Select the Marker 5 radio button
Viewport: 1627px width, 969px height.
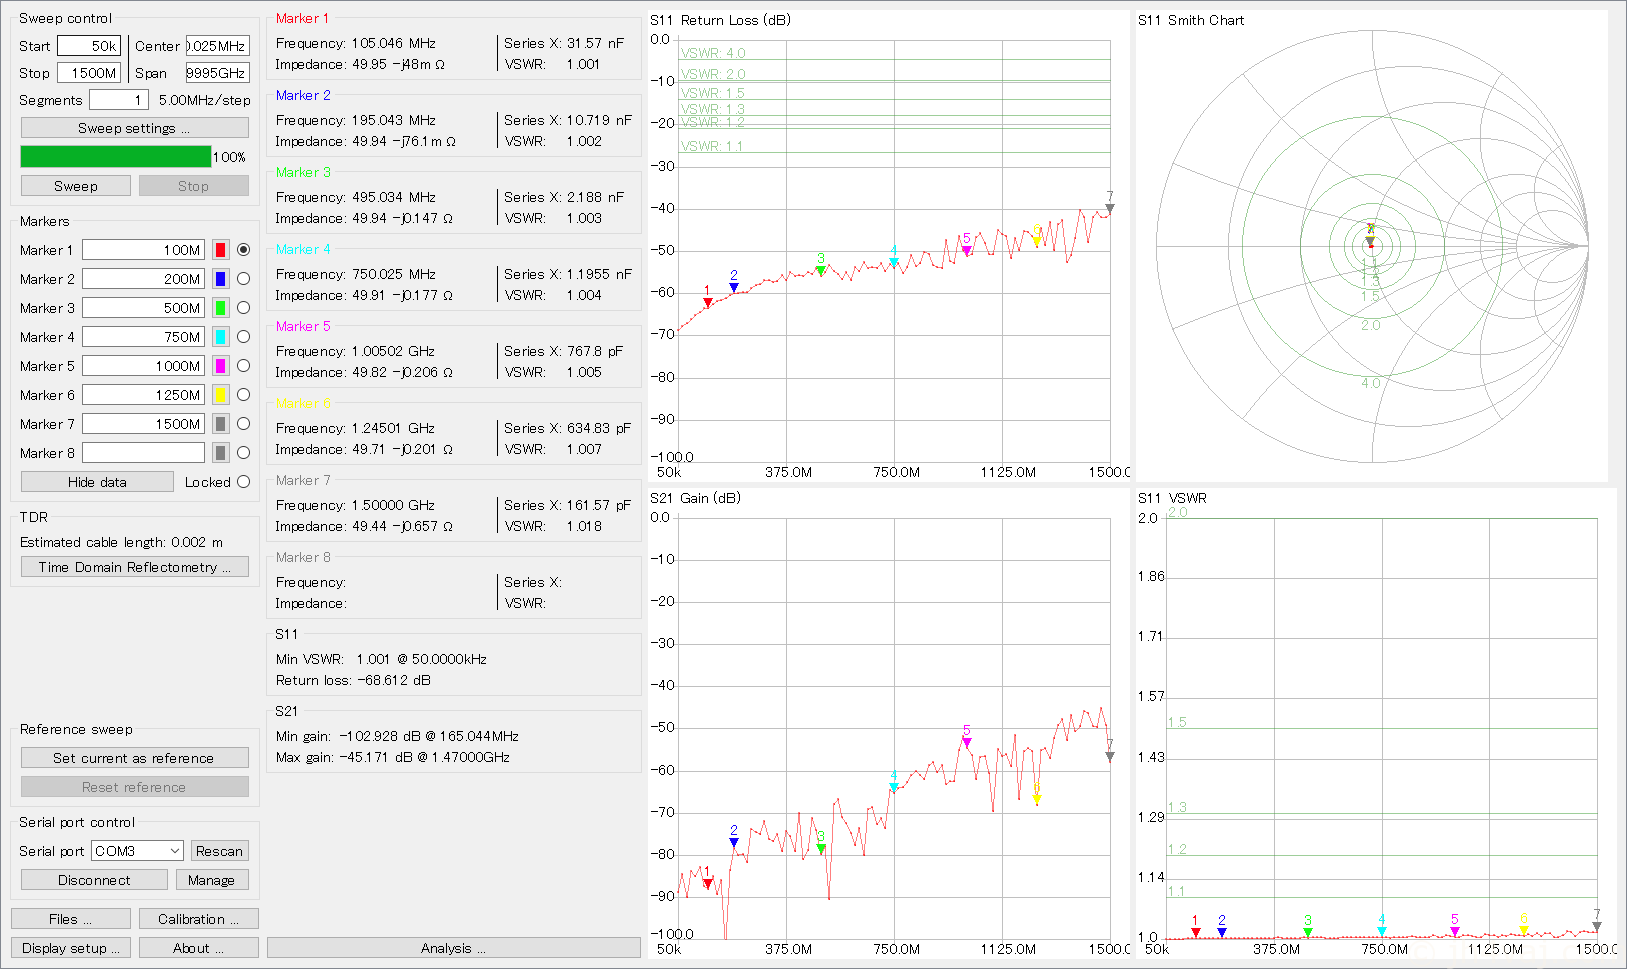click(x=243, y=366)
